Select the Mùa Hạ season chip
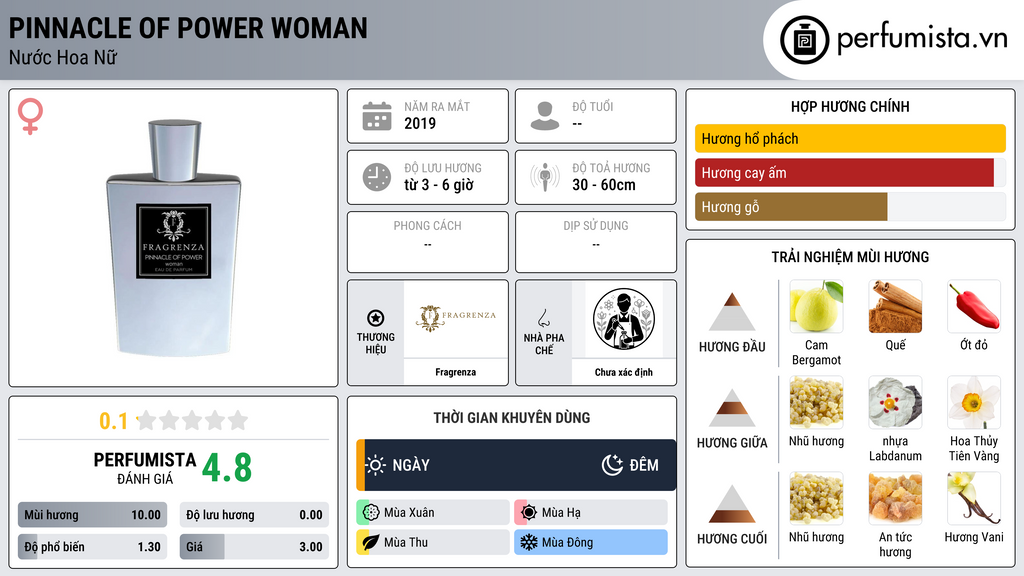The width and height of the screenshot is (1024, 576). [591, 512]
